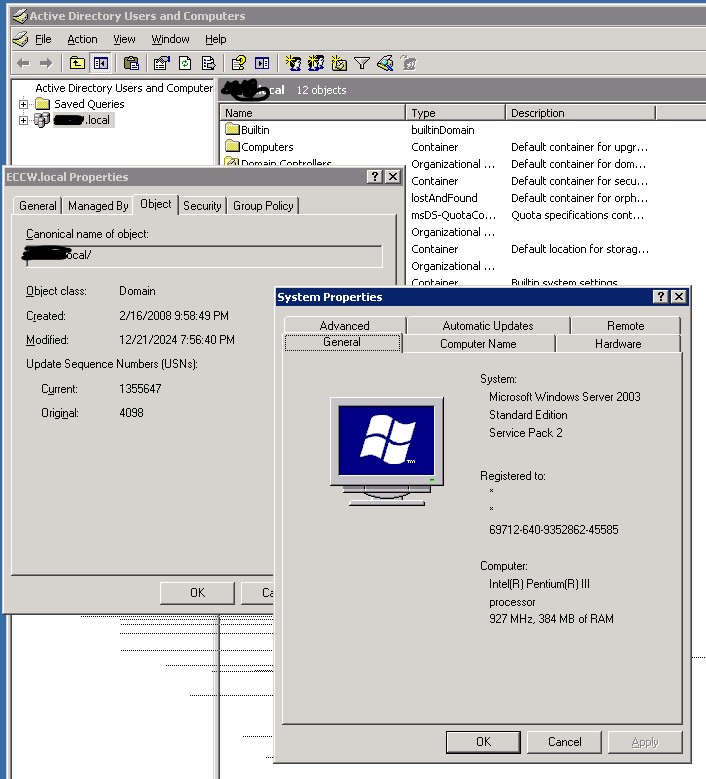Click the create new group toolbar icon
This screenshot has width=706, height=779.
coord(316,63)
